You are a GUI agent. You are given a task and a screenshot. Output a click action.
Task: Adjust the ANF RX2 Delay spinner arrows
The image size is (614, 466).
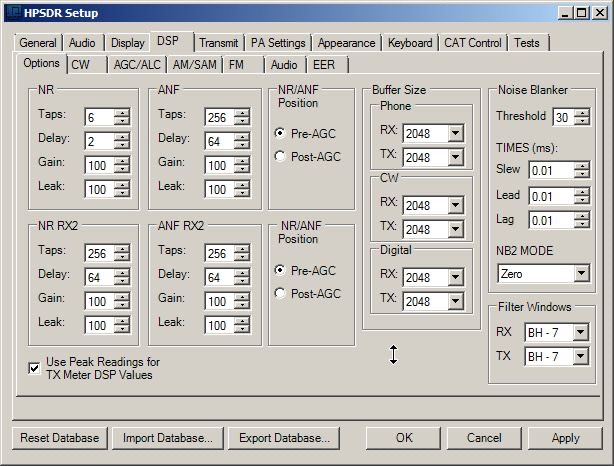point(242,277)
